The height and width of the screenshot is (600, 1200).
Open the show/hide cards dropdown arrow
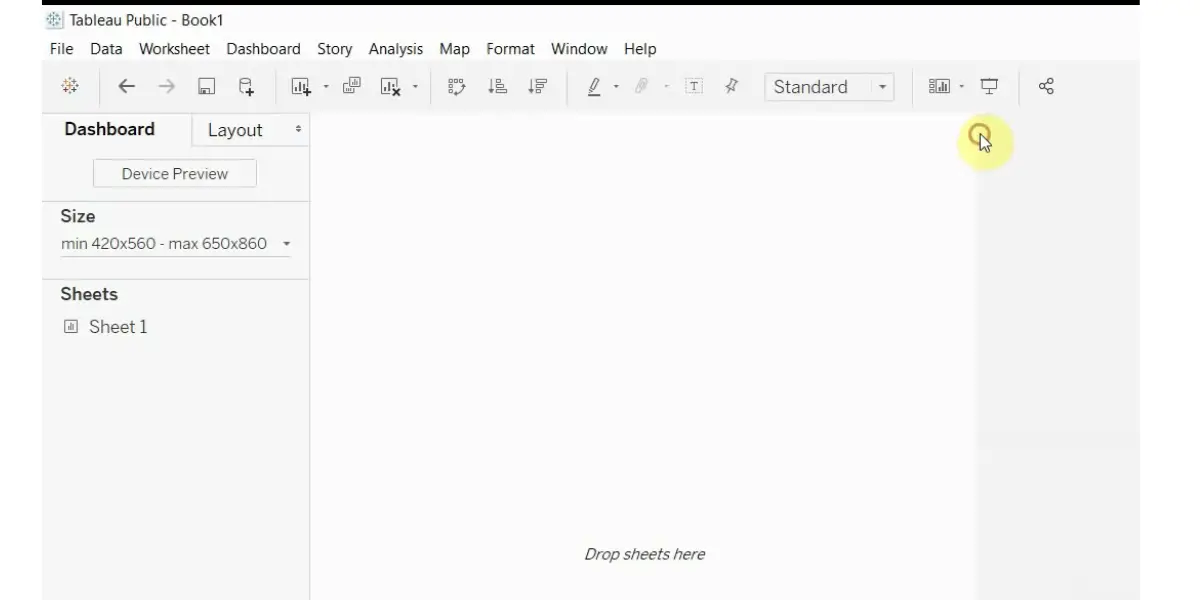(962, 87)
